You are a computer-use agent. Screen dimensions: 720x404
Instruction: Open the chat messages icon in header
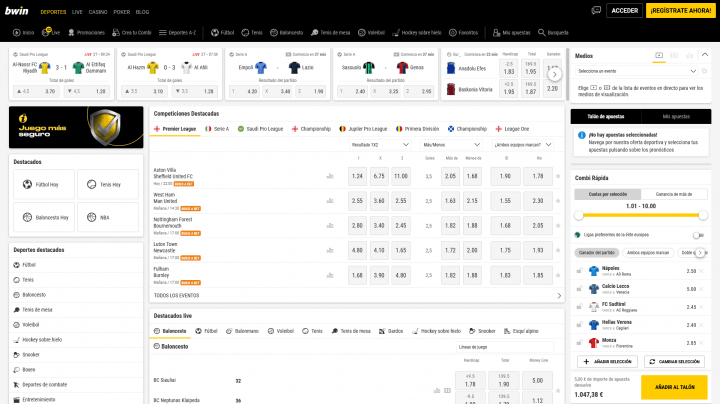tap(596, 10)
